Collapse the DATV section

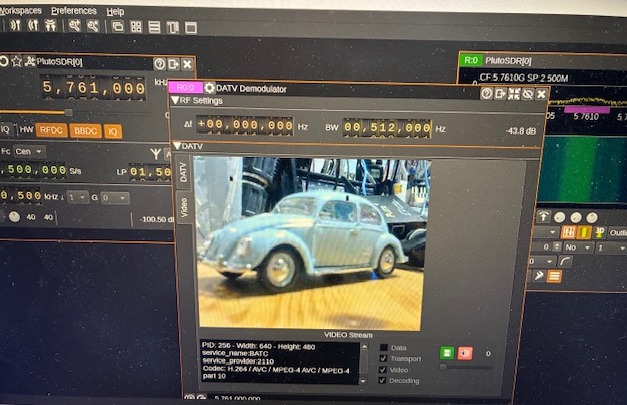coord(177,145)
